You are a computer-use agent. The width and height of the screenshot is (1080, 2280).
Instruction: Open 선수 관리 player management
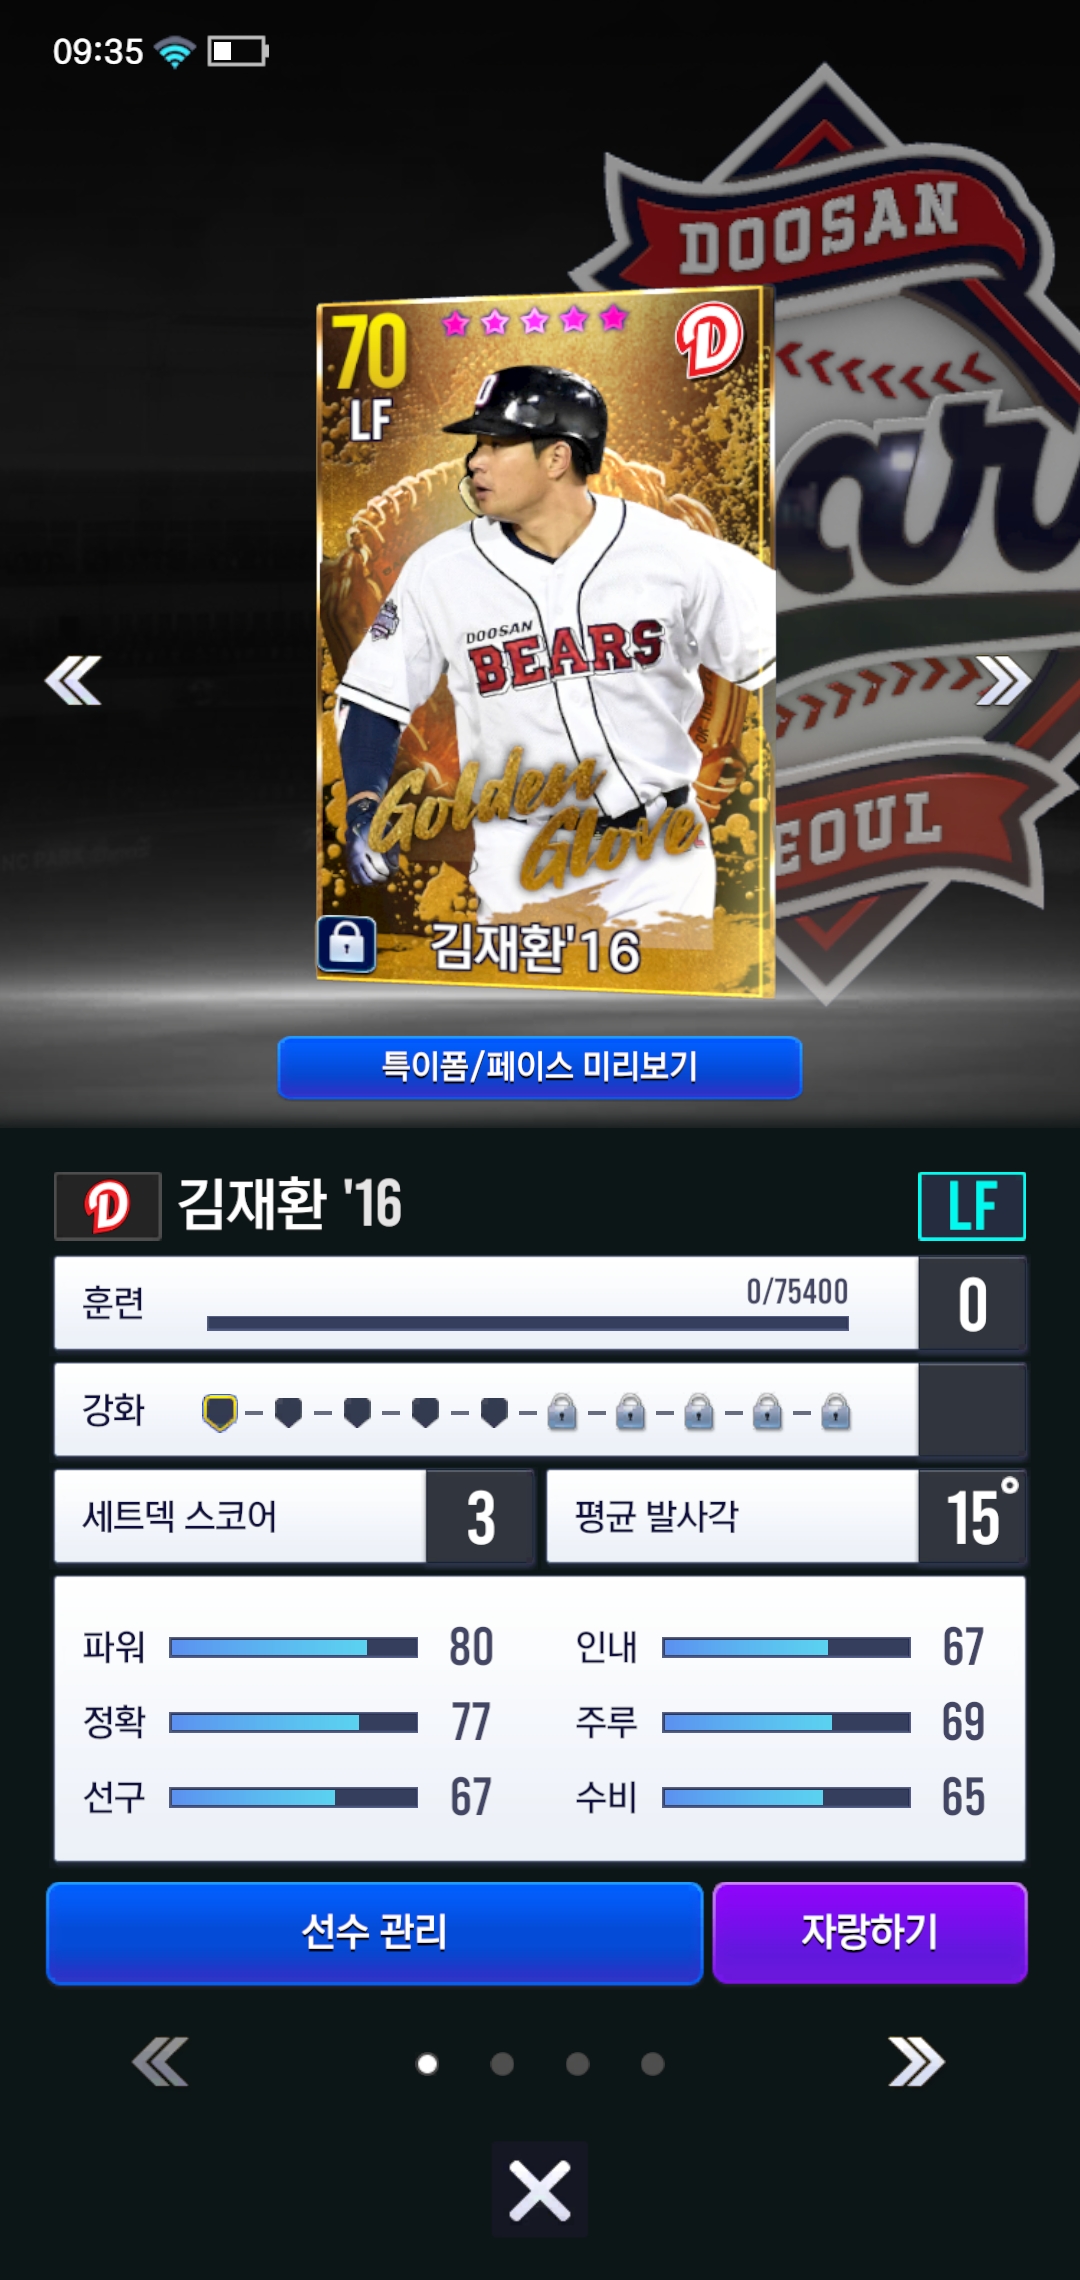tap(375, 1932)
